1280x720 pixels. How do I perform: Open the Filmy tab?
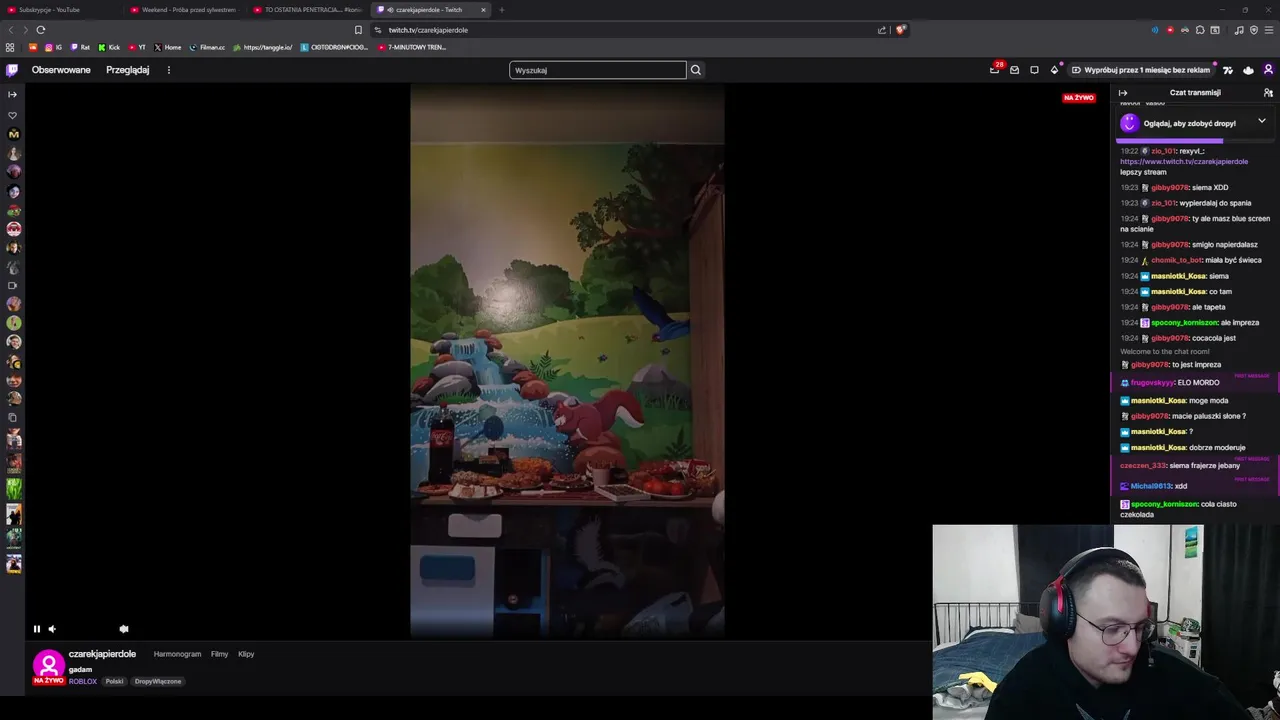pos(219,654)
